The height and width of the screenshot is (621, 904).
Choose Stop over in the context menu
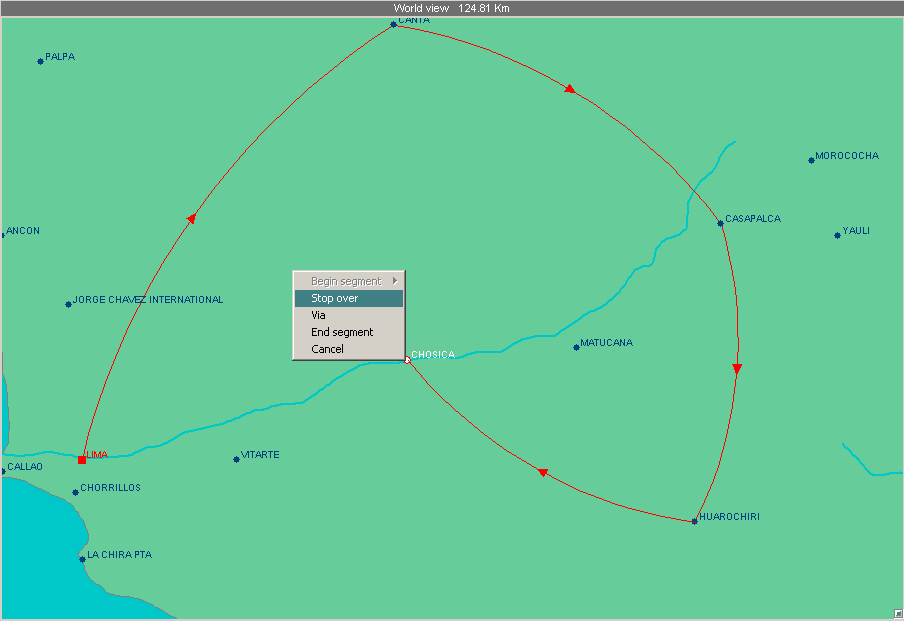pos(348,298)
